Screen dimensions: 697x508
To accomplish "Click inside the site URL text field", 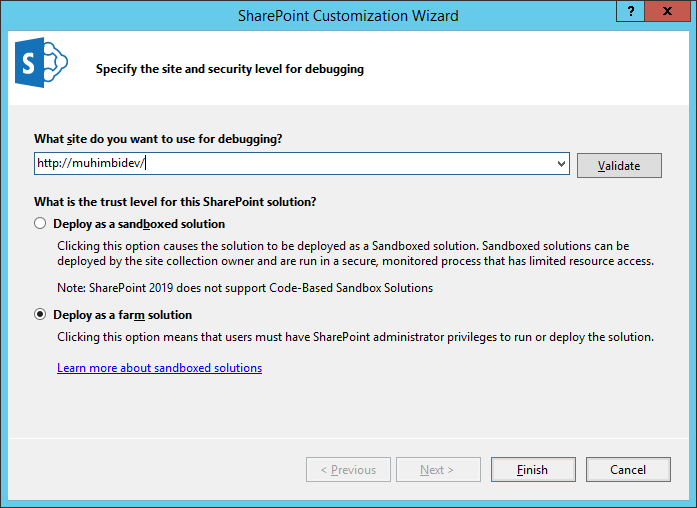I will (294, 164).
